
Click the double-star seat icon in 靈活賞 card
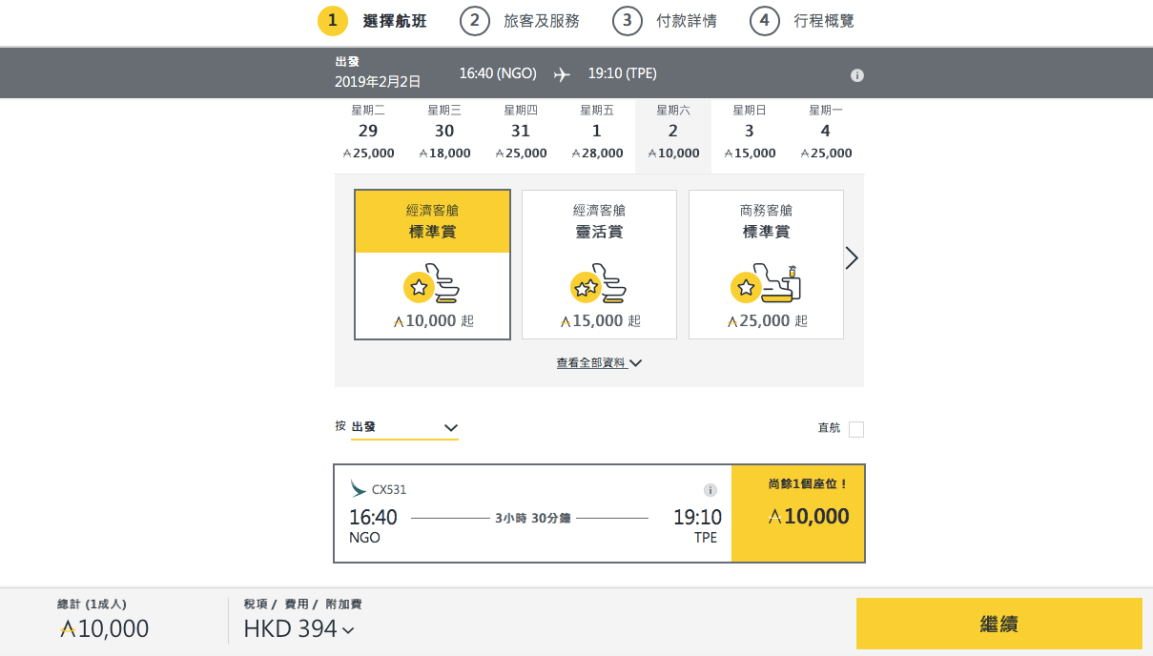(599, 286)
